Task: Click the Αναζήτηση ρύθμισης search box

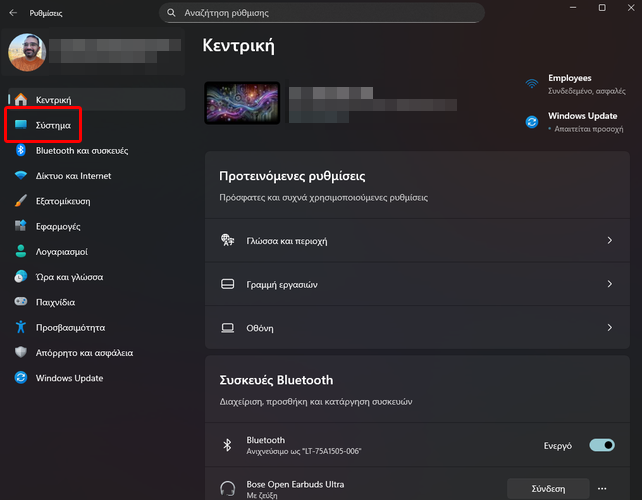Action: tap(322, 13)
